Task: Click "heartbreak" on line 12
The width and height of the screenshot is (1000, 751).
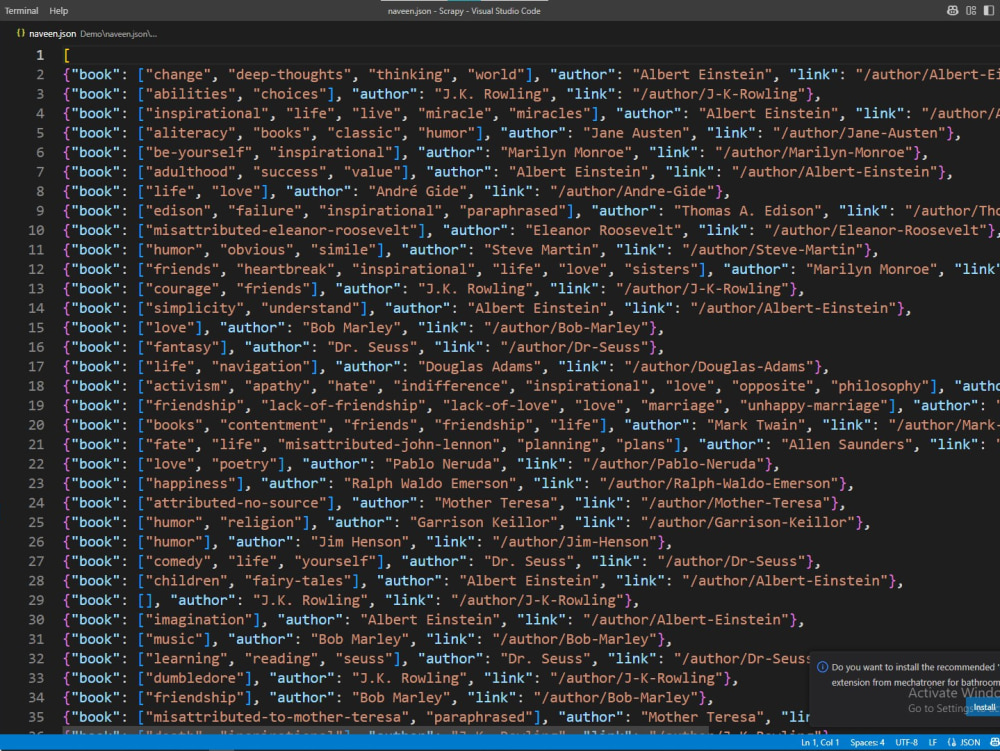Action: tap(286, 269)
